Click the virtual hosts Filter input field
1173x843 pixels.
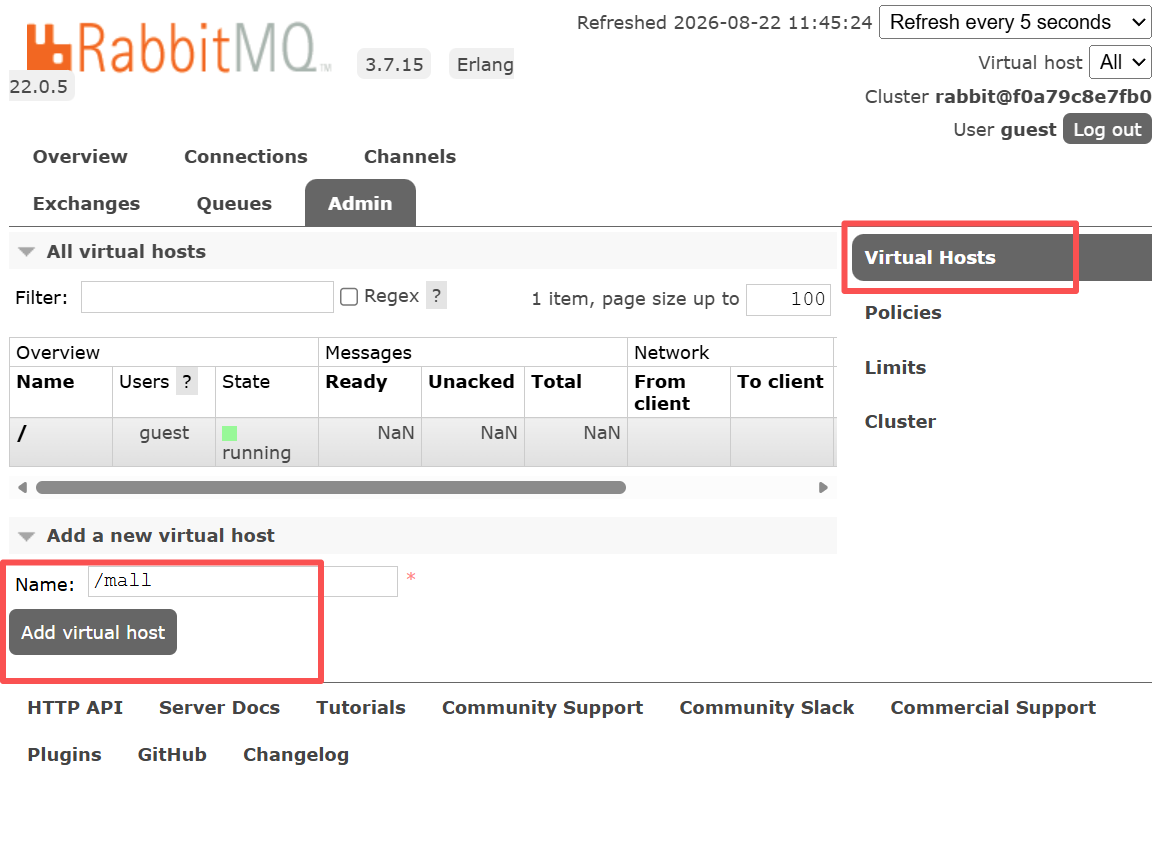pos(207,297)
